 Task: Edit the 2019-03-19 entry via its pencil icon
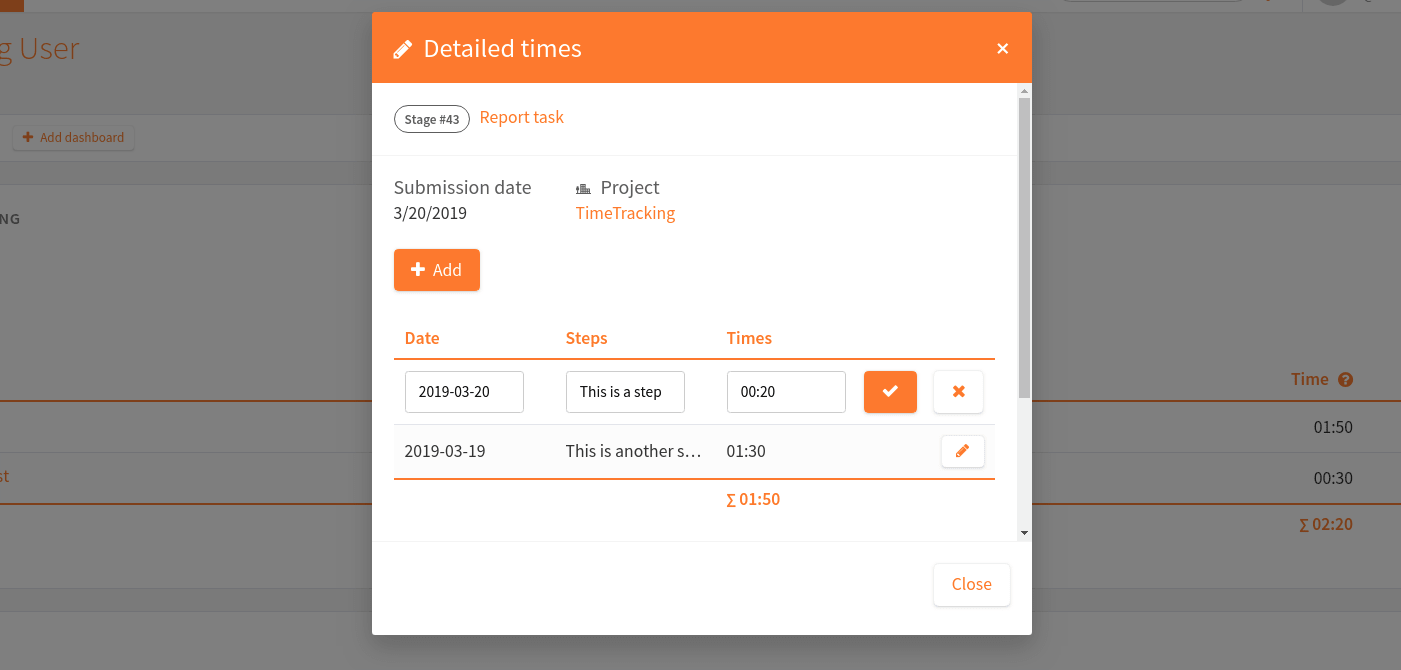pyautogui.click(x=962, y=451)
